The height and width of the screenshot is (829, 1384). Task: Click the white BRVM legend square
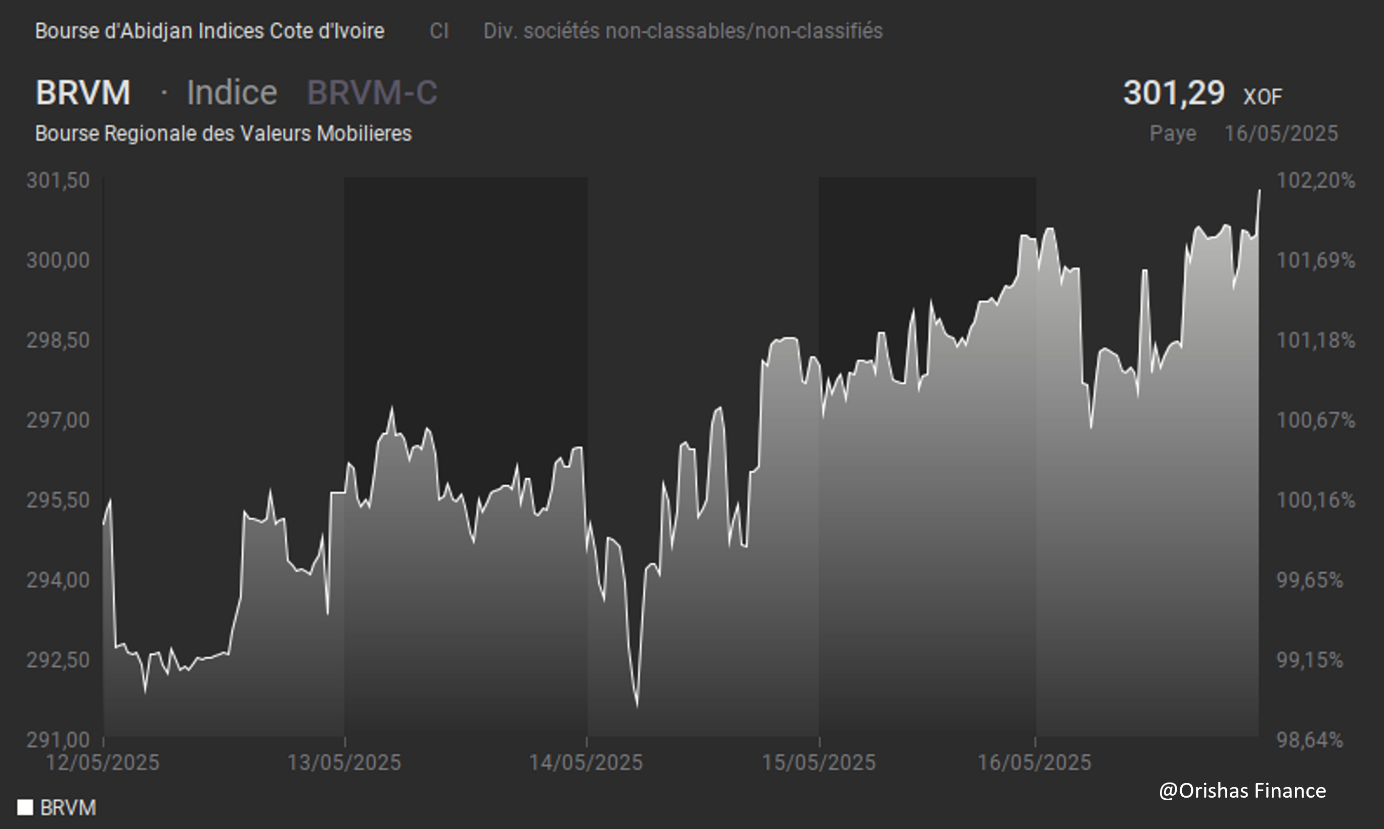coord(25,807)
